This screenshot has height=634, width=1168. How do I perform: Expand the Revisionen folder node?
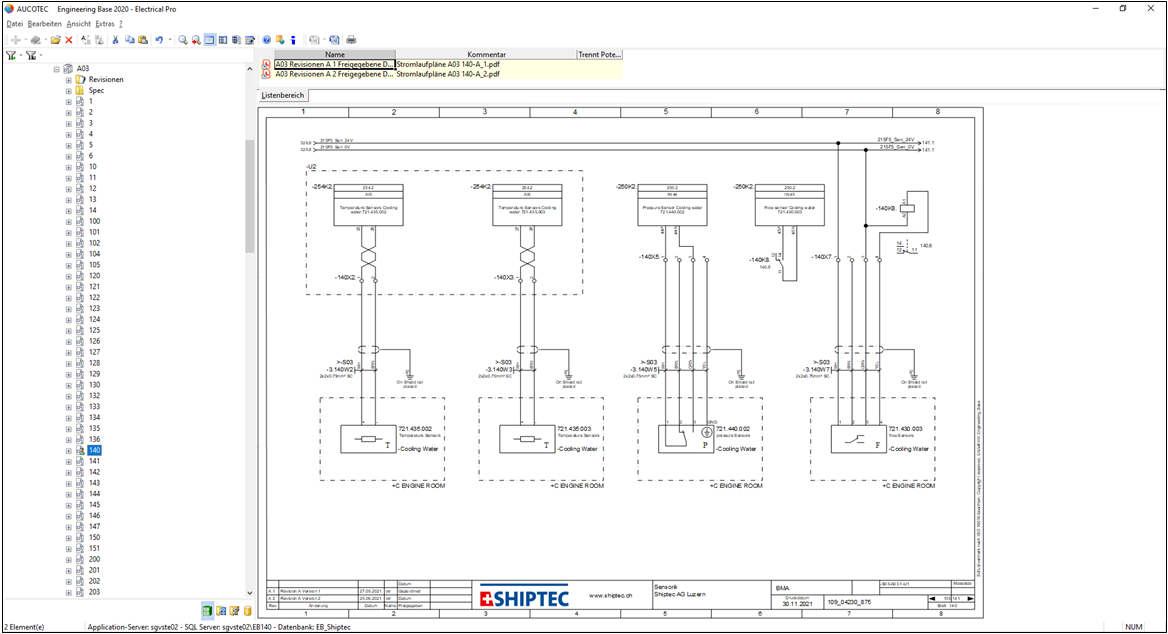[69, 80]
